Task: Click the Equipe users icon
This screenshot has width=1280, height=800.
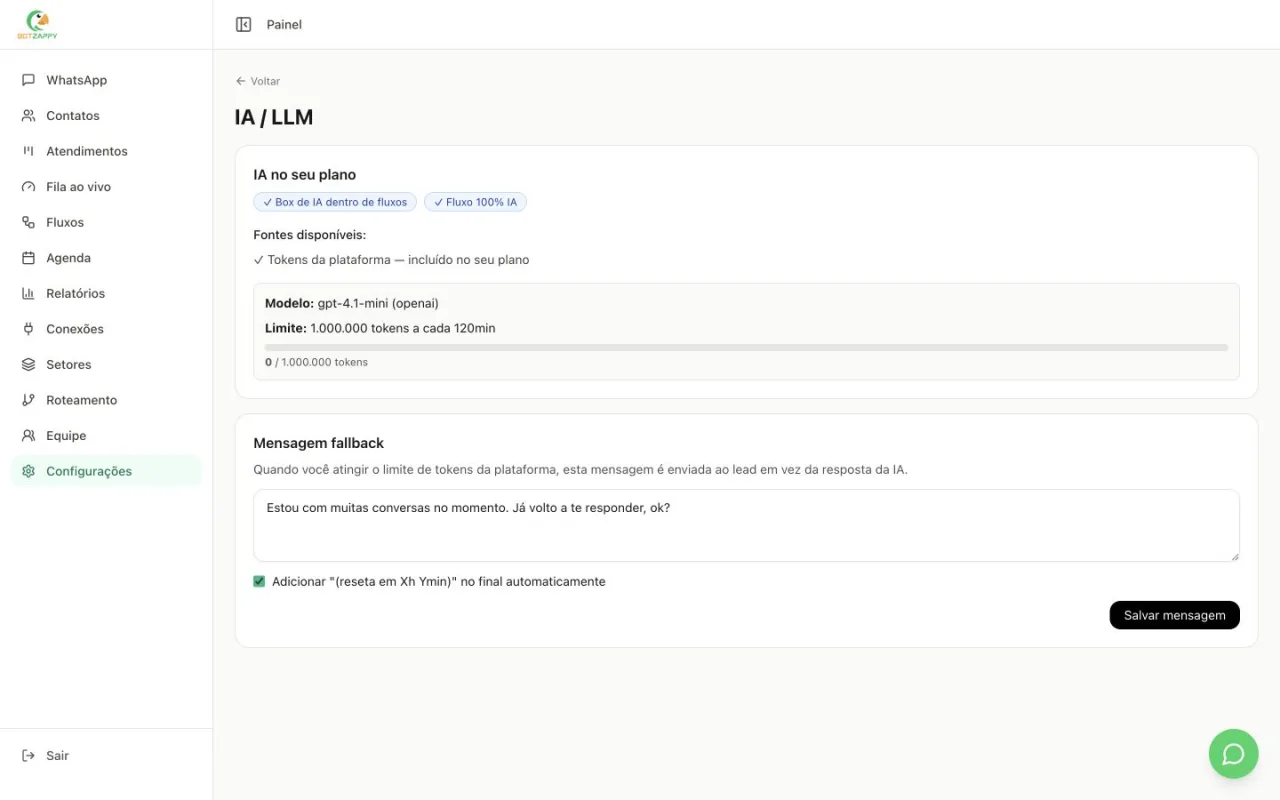Action: (x=28, y=436)
